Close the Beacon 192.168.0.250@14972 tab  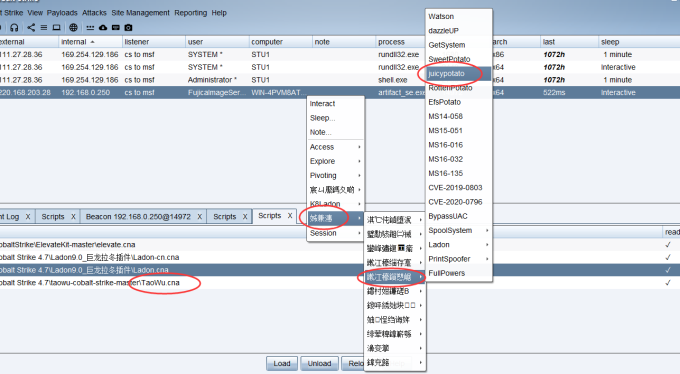[x=199, y=217]
